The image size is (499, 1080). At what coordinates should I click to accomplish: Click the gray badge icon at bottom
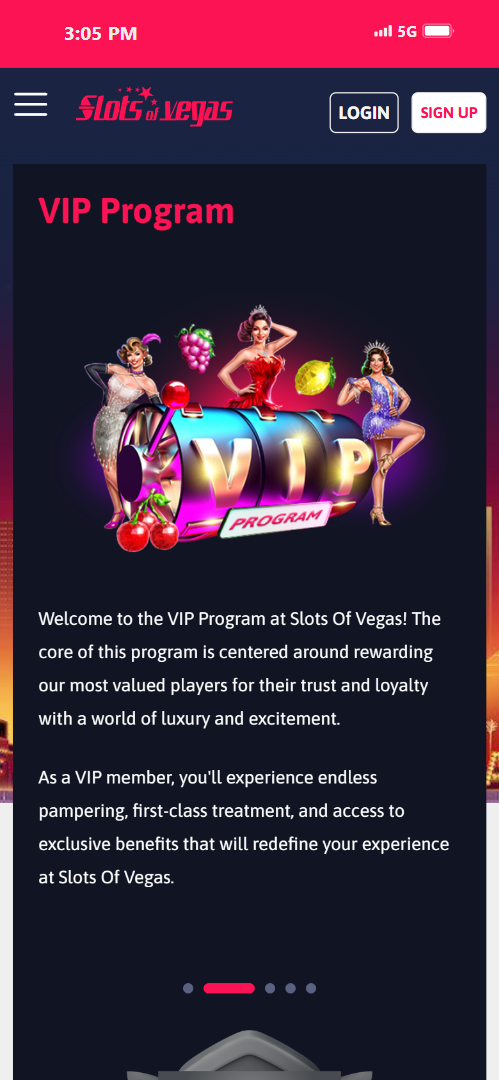tap(250, 1055)
